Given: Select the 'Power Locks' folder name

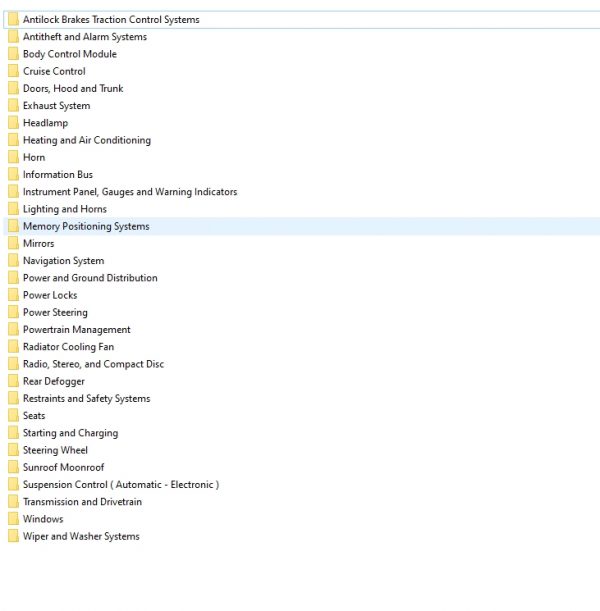Looking at the screenshot, I should coord(50,295).
